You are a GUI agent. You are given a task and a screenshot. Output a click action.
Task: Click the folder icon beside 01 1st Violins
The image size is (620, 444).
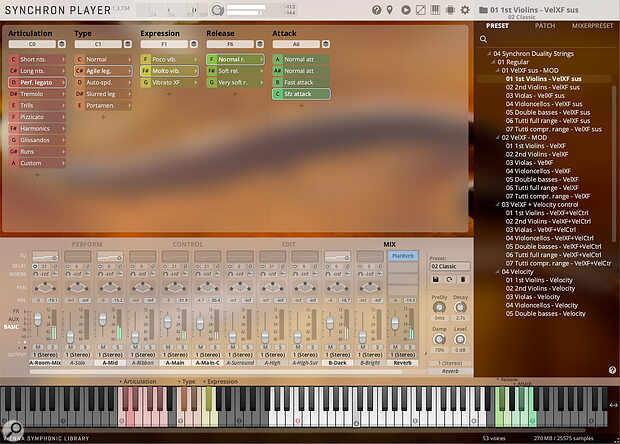(481, 11)
